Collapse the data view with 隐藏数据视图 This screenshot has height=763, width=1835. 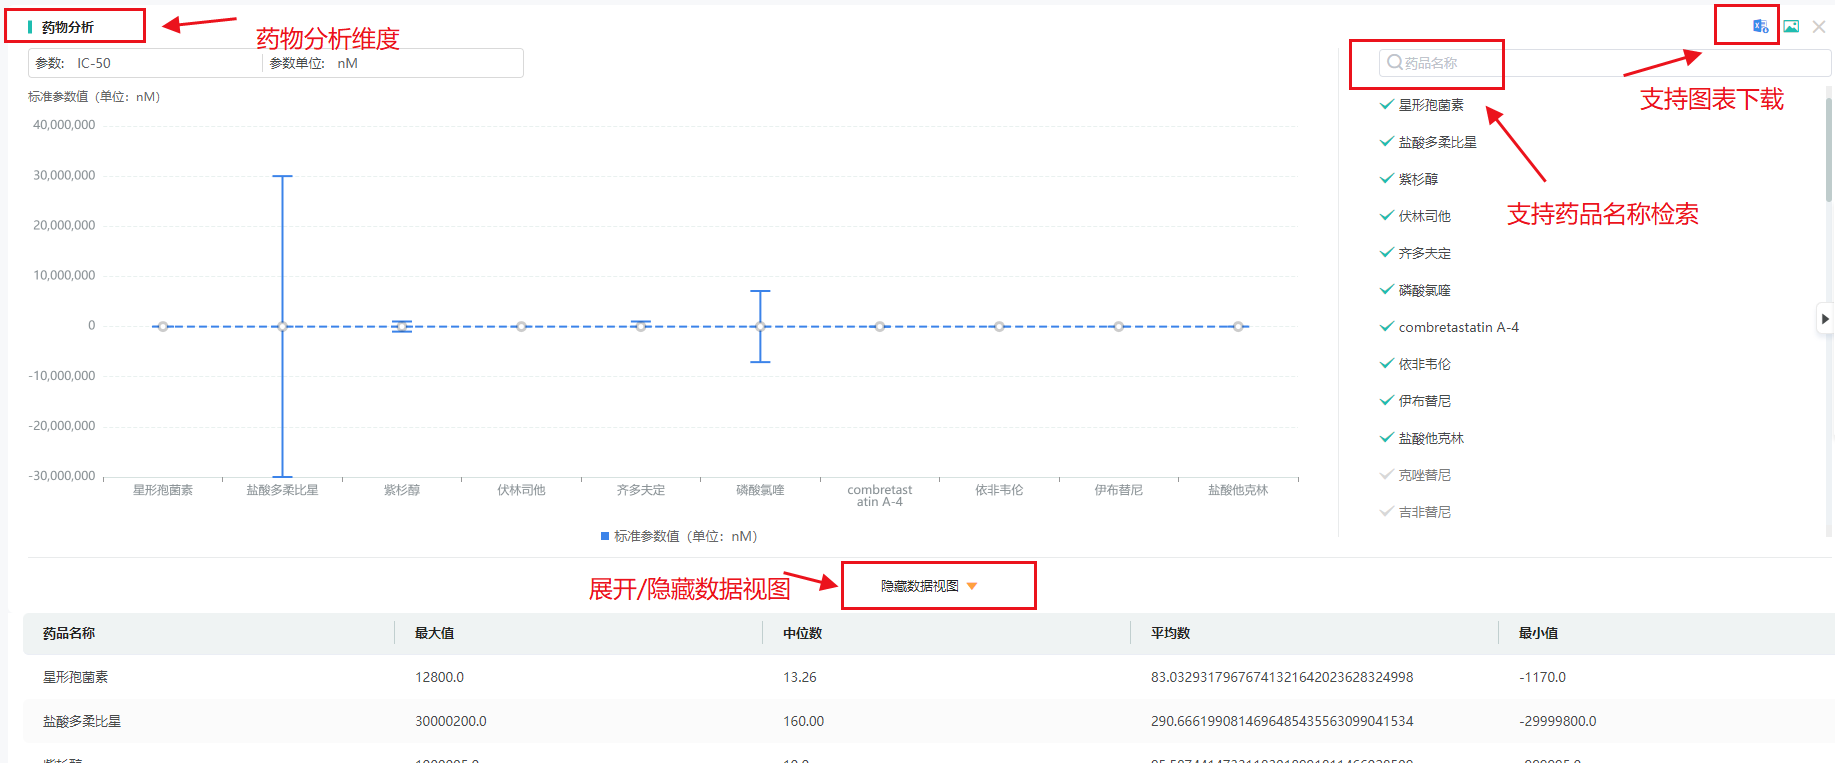coord(928,586)
